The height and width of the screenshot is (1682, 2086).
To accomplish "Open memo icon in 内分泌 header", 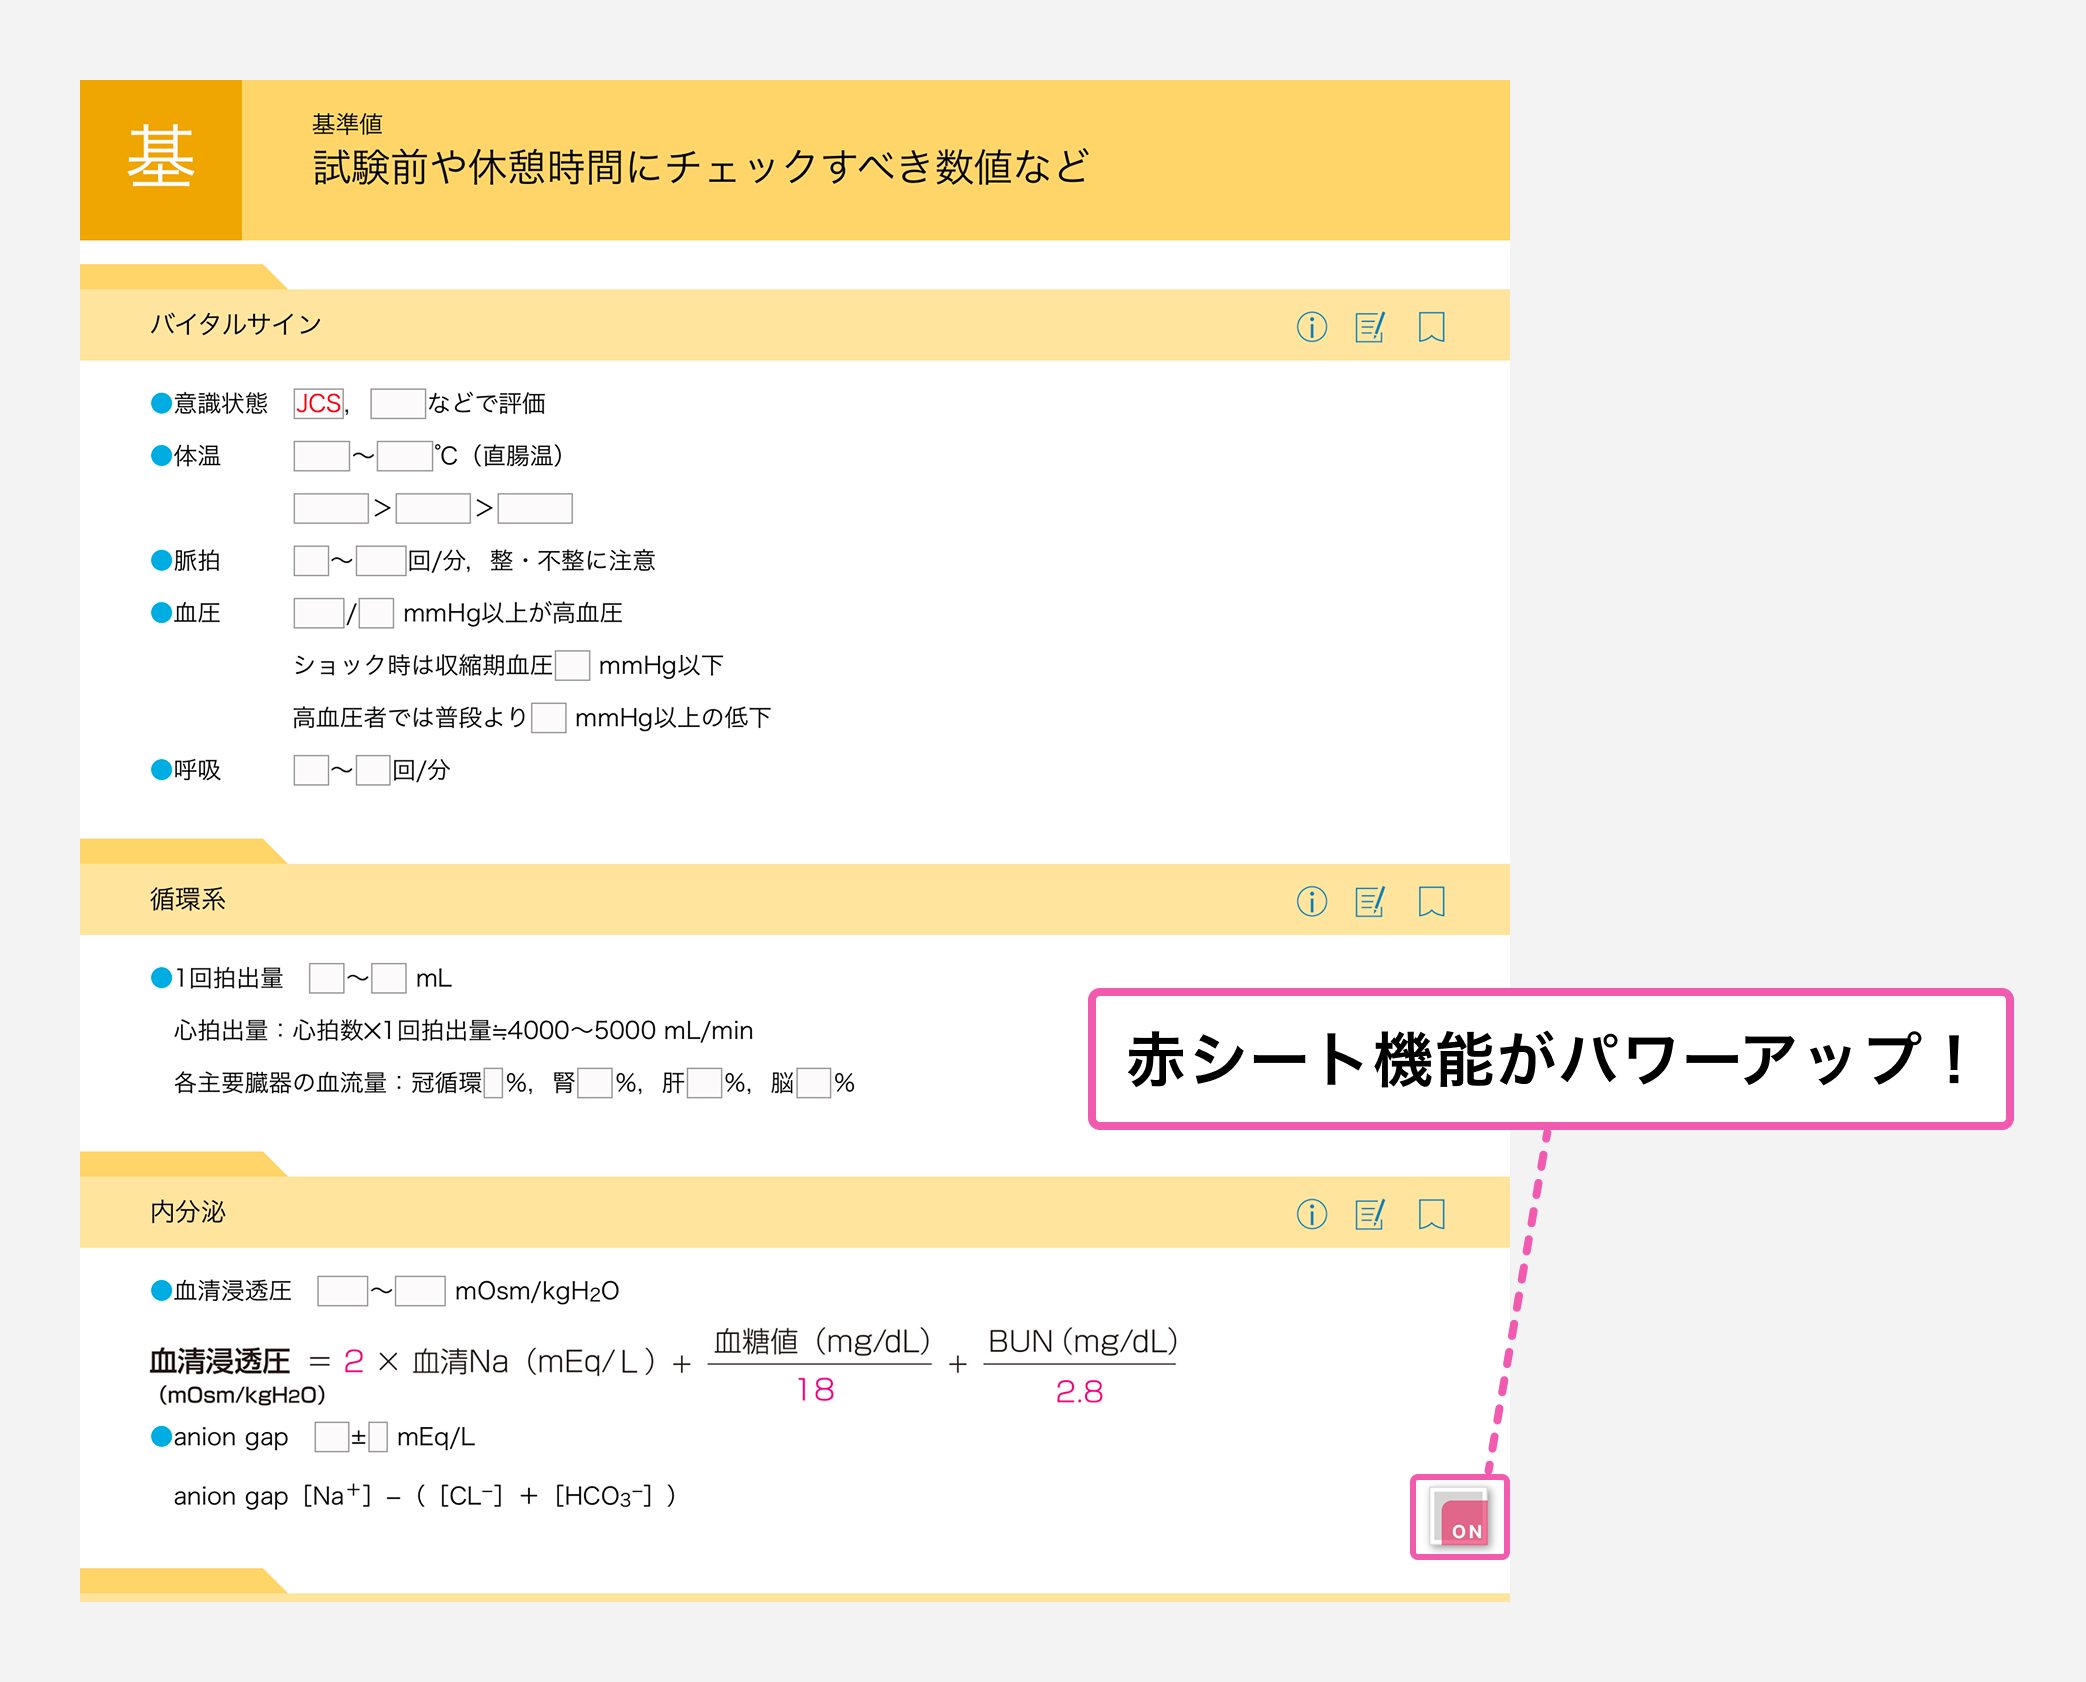I will tap(1370, 1214).
